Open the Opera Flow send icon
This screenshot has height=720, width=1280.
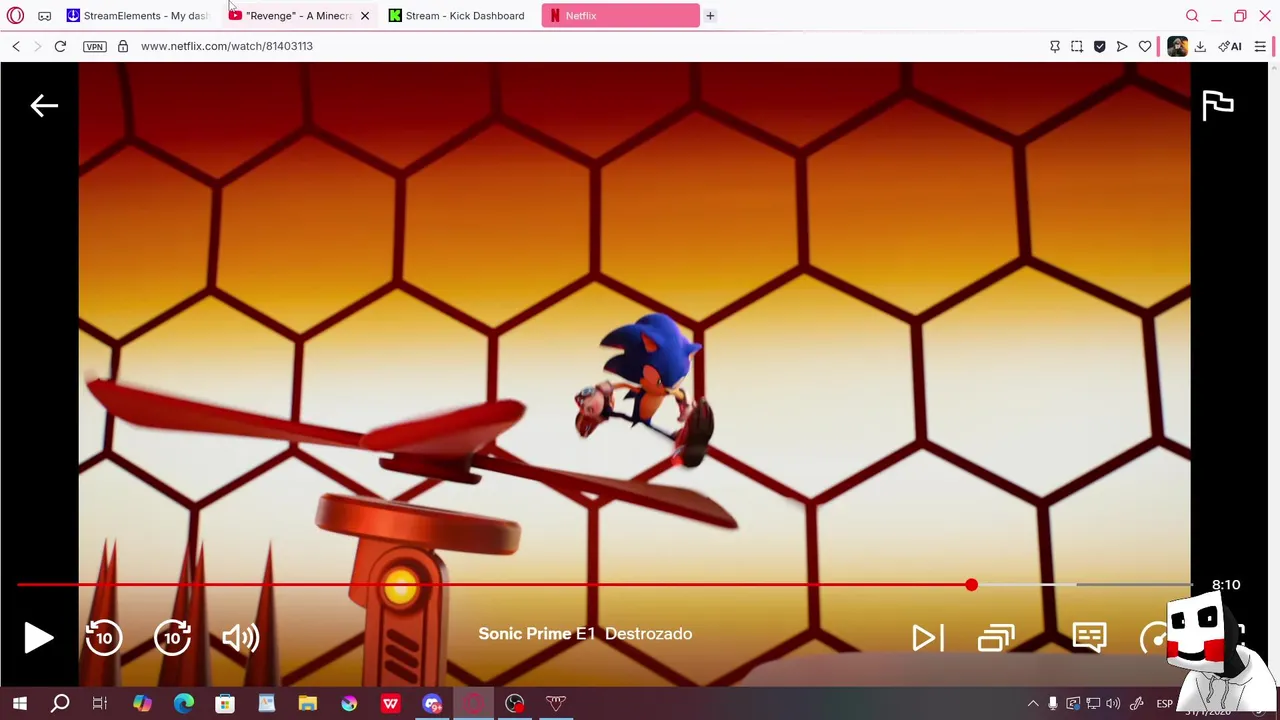click(x=1122, y=46)
